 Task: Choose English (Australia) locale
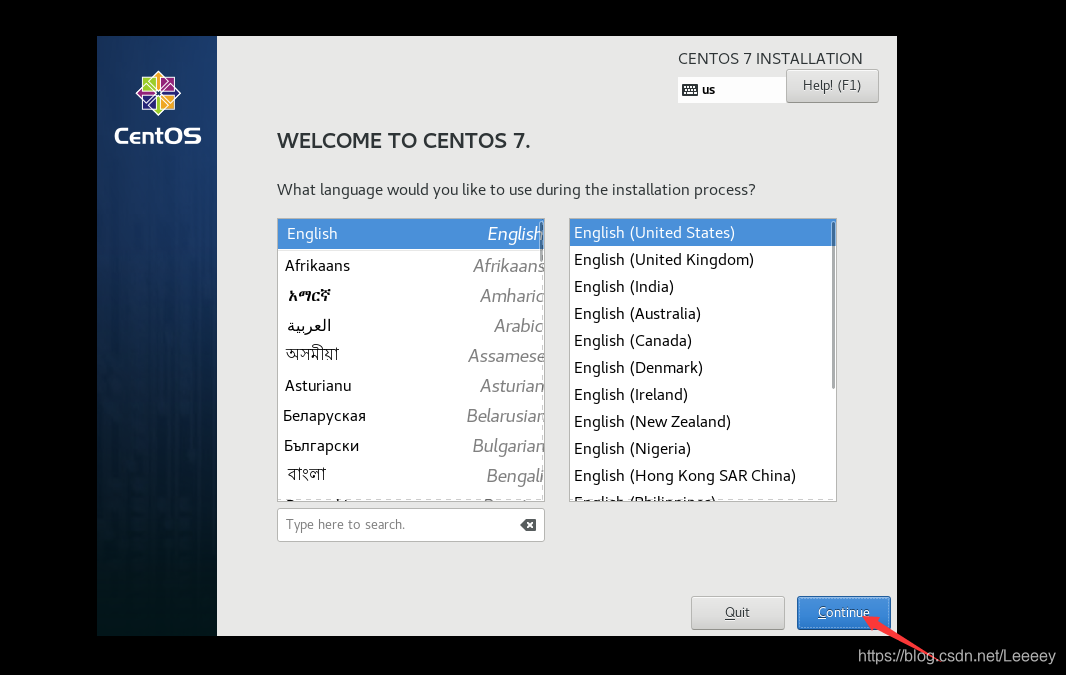(700, 313)
